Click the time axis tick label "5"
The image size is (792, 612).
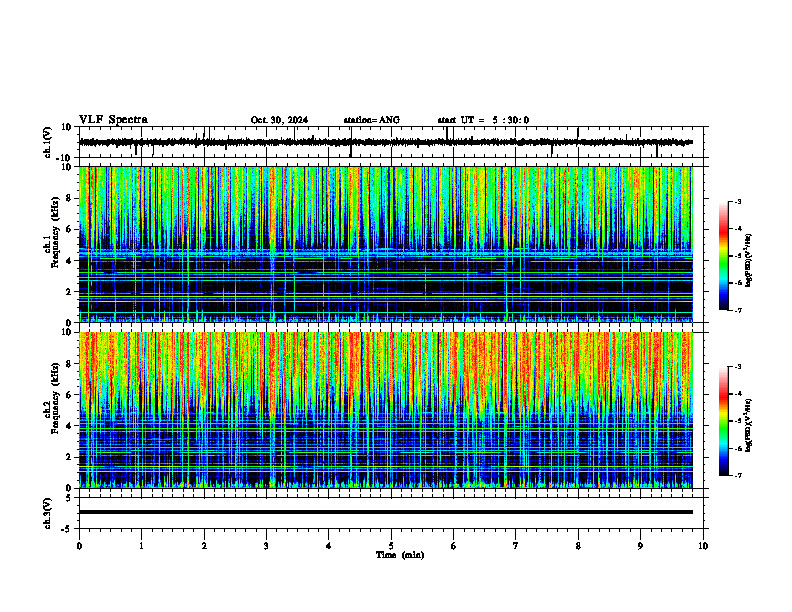[x=391, y=546]
